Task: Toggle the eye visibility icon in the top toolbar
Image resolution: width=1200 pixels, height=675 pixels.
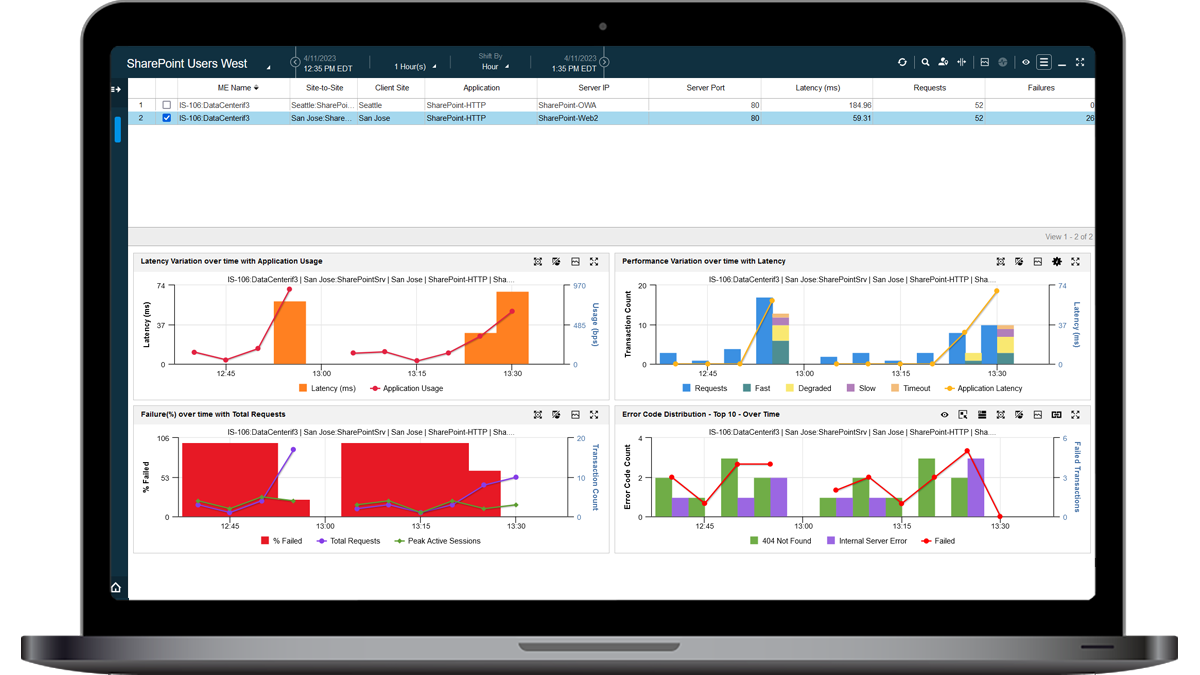Action: pos(1024,61)
